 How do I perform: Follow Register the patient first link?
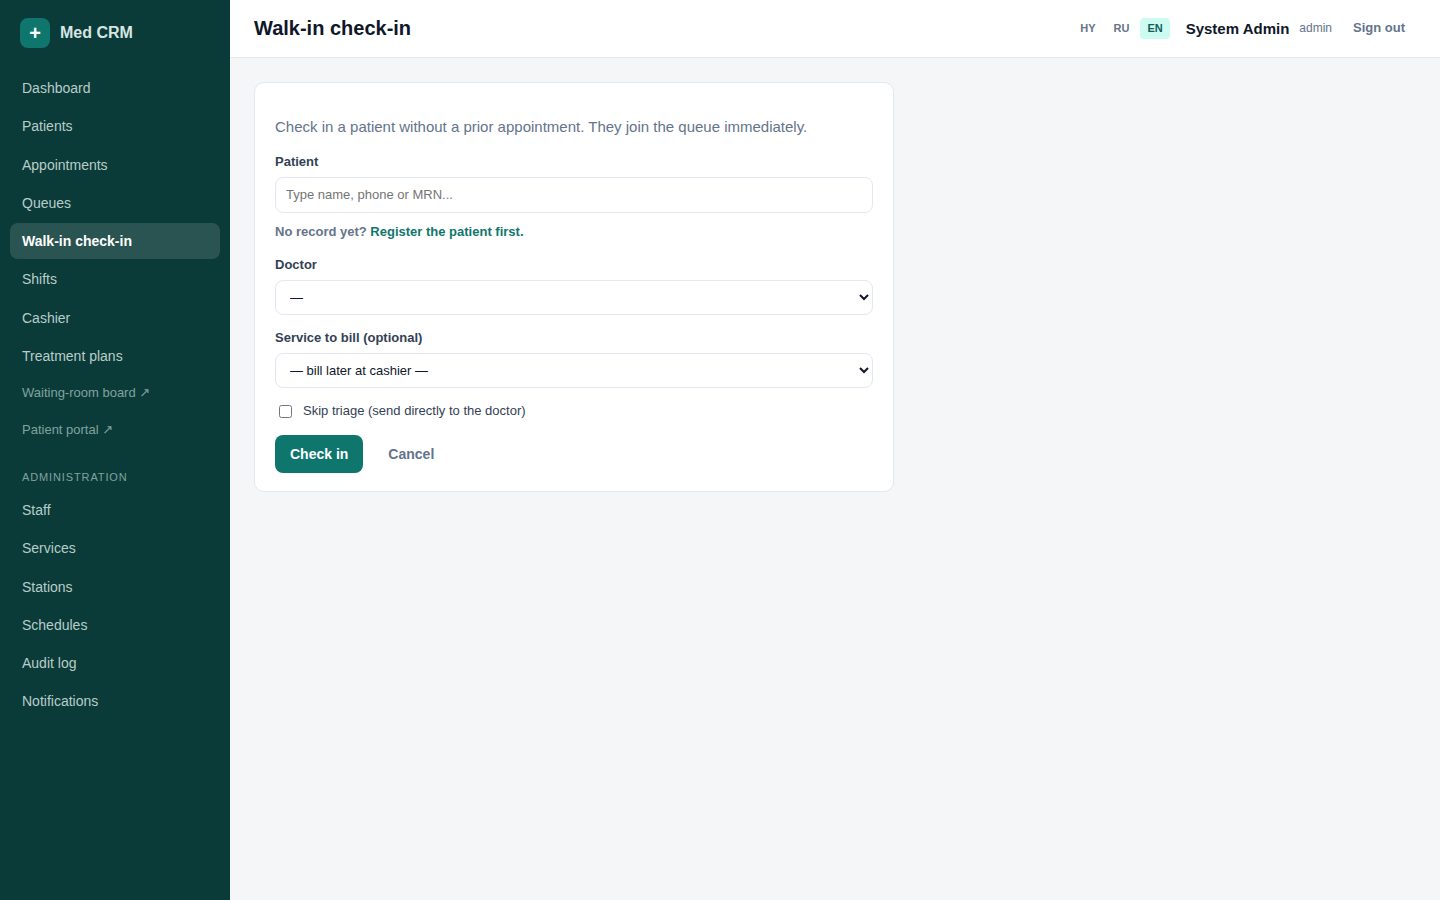447,231
